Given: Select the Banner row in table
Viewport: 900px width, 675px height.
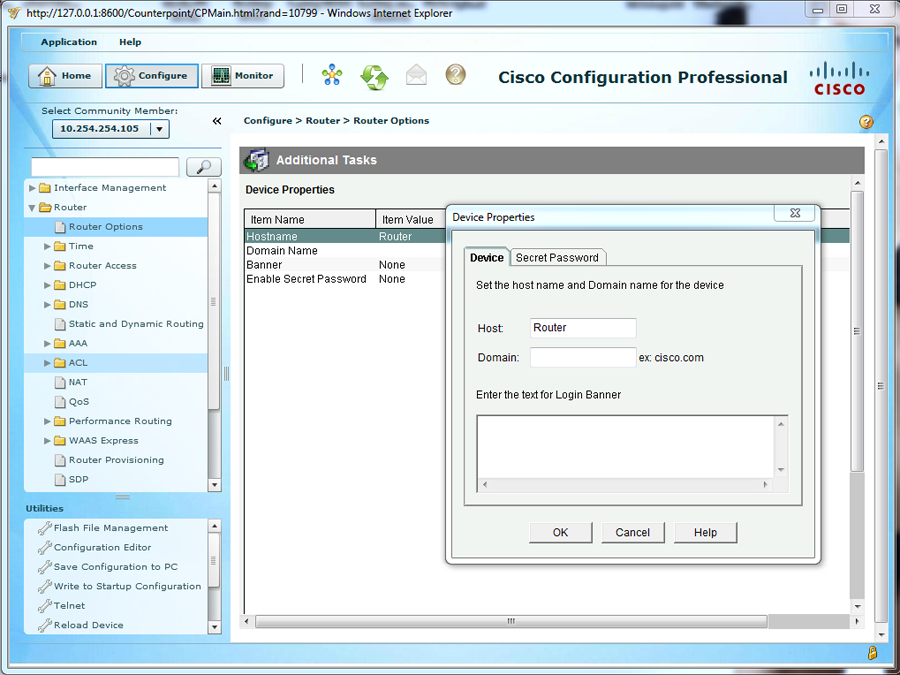Looking at the screenshot, I should pos(345,265).
